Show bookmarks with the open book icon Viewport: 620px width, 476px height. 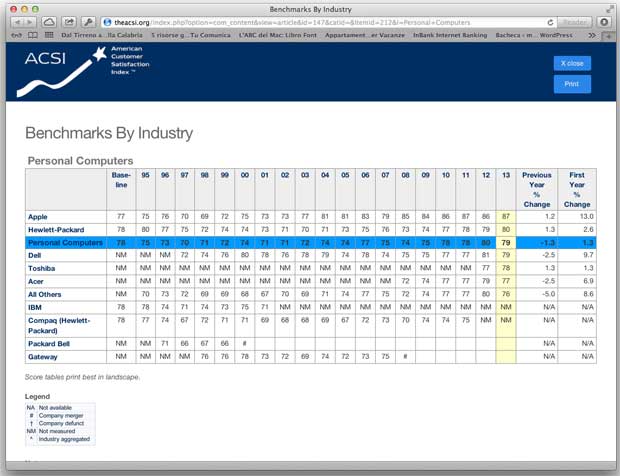[30, 35]
